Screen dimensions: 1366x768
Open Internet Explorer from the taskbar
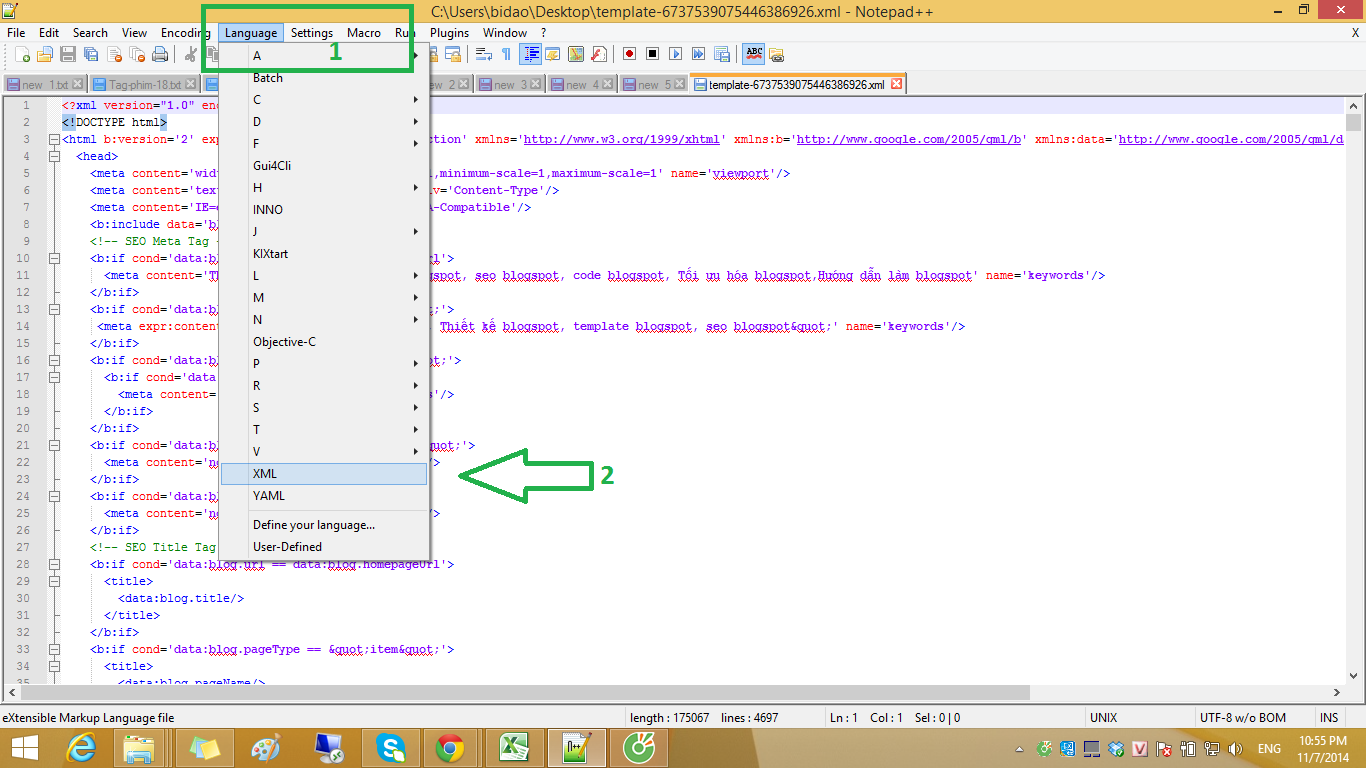pos(82,747)
